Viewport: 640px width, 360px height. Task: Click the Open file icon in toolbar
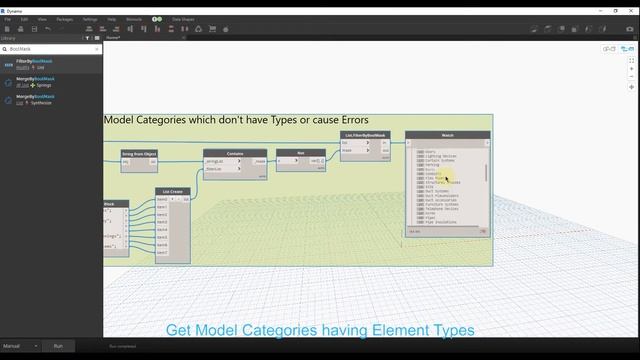(20, 29)
